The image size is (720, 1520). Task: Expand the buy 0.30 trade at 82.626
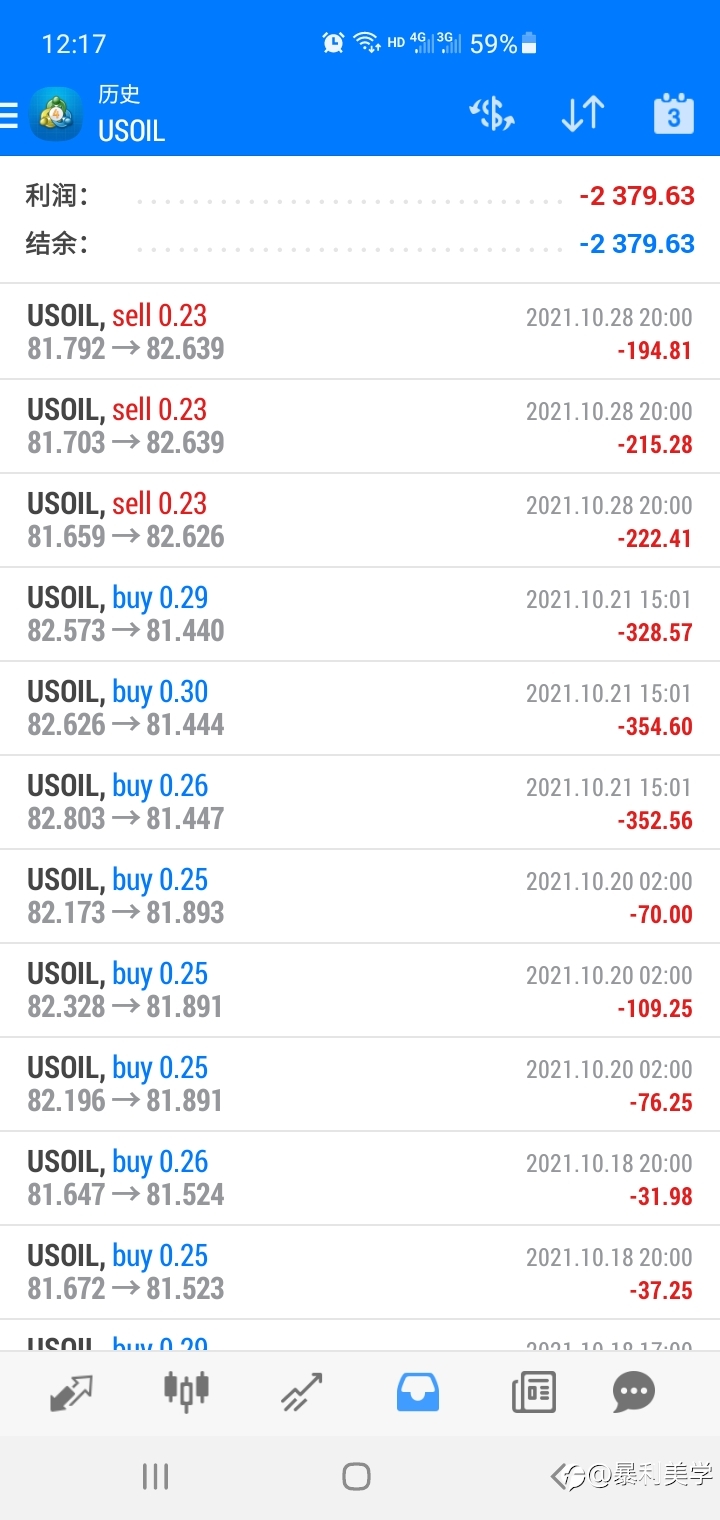point(360,708)
